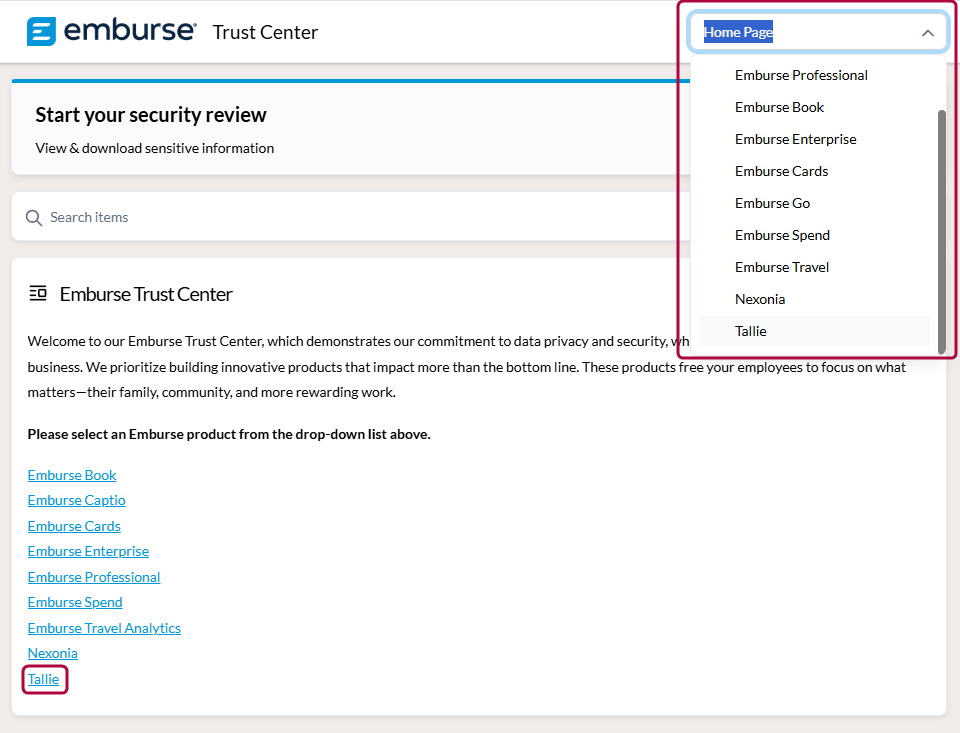Open the Emburse Enterprise link
This screenshot has width=960, height=733.
pyautogui.click(x=88, y=551)
